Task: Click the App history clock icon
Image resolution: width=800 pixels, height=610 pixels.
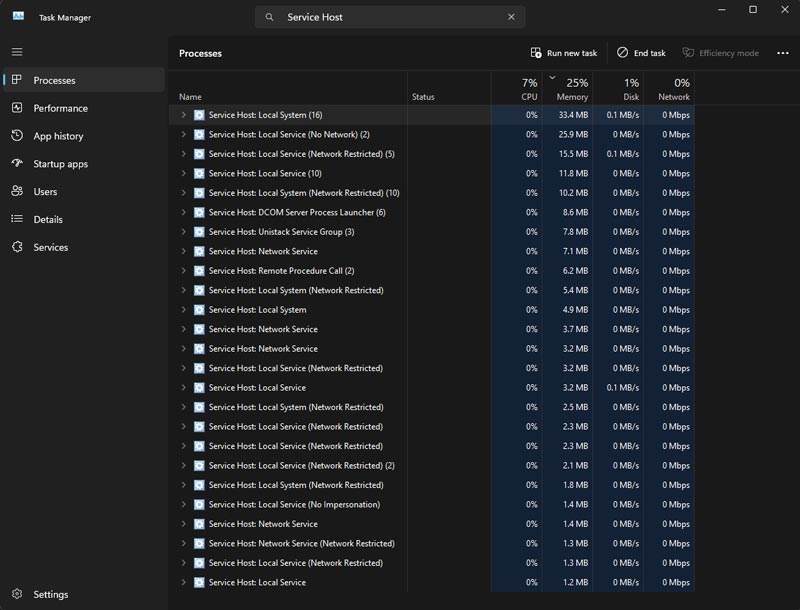Action: point(17,136)
